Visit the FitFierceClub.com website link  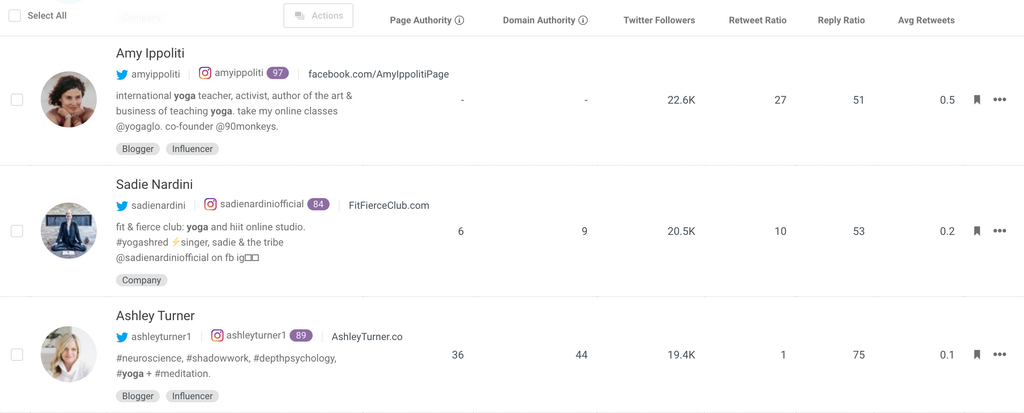click(x=389, y=205)
